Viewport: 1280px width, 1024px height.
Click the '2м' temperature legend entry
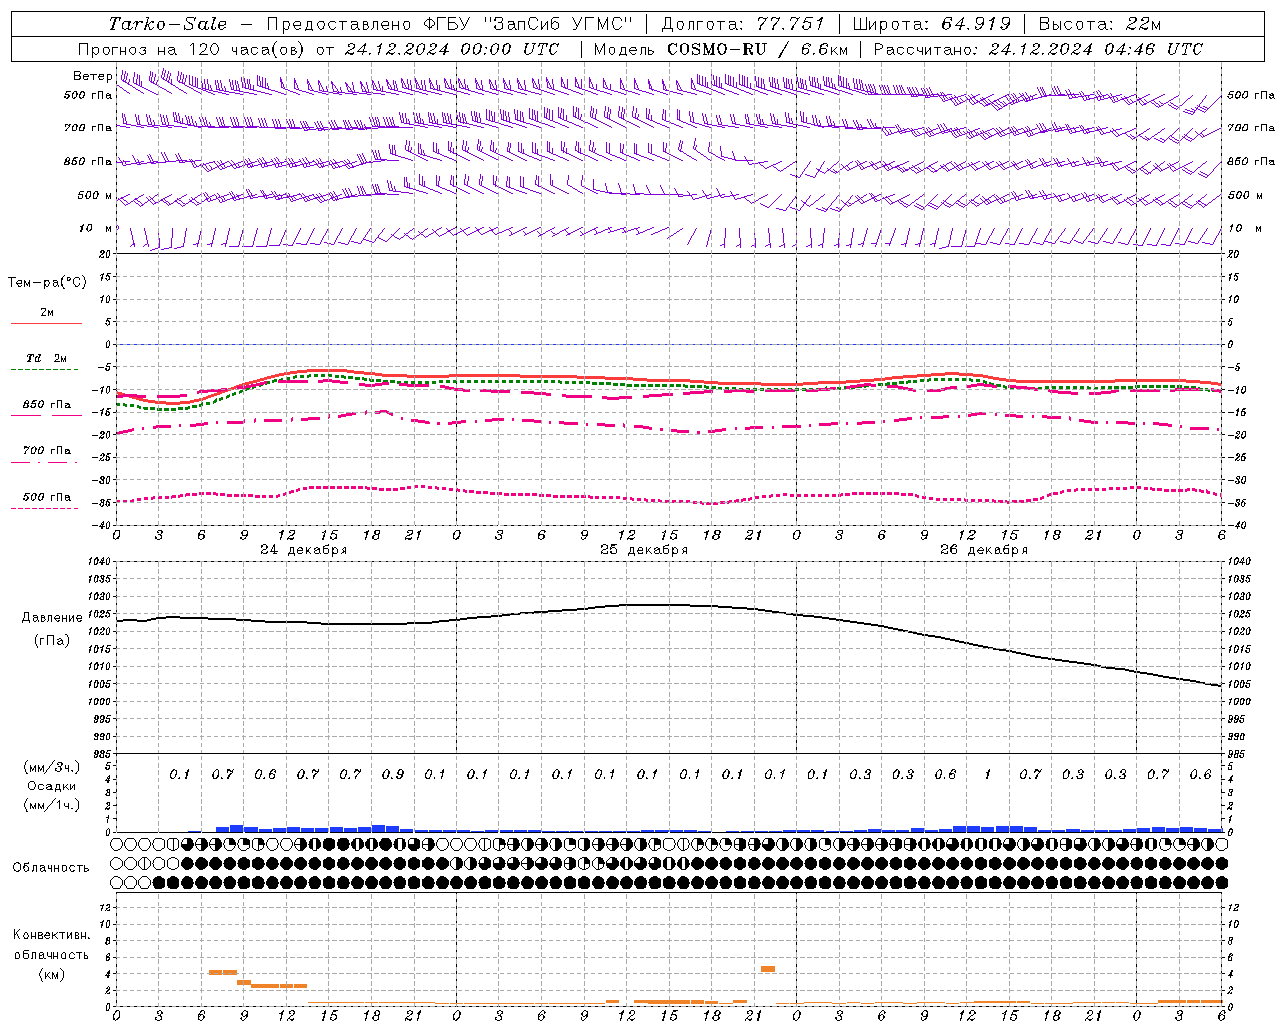point(46,313)
